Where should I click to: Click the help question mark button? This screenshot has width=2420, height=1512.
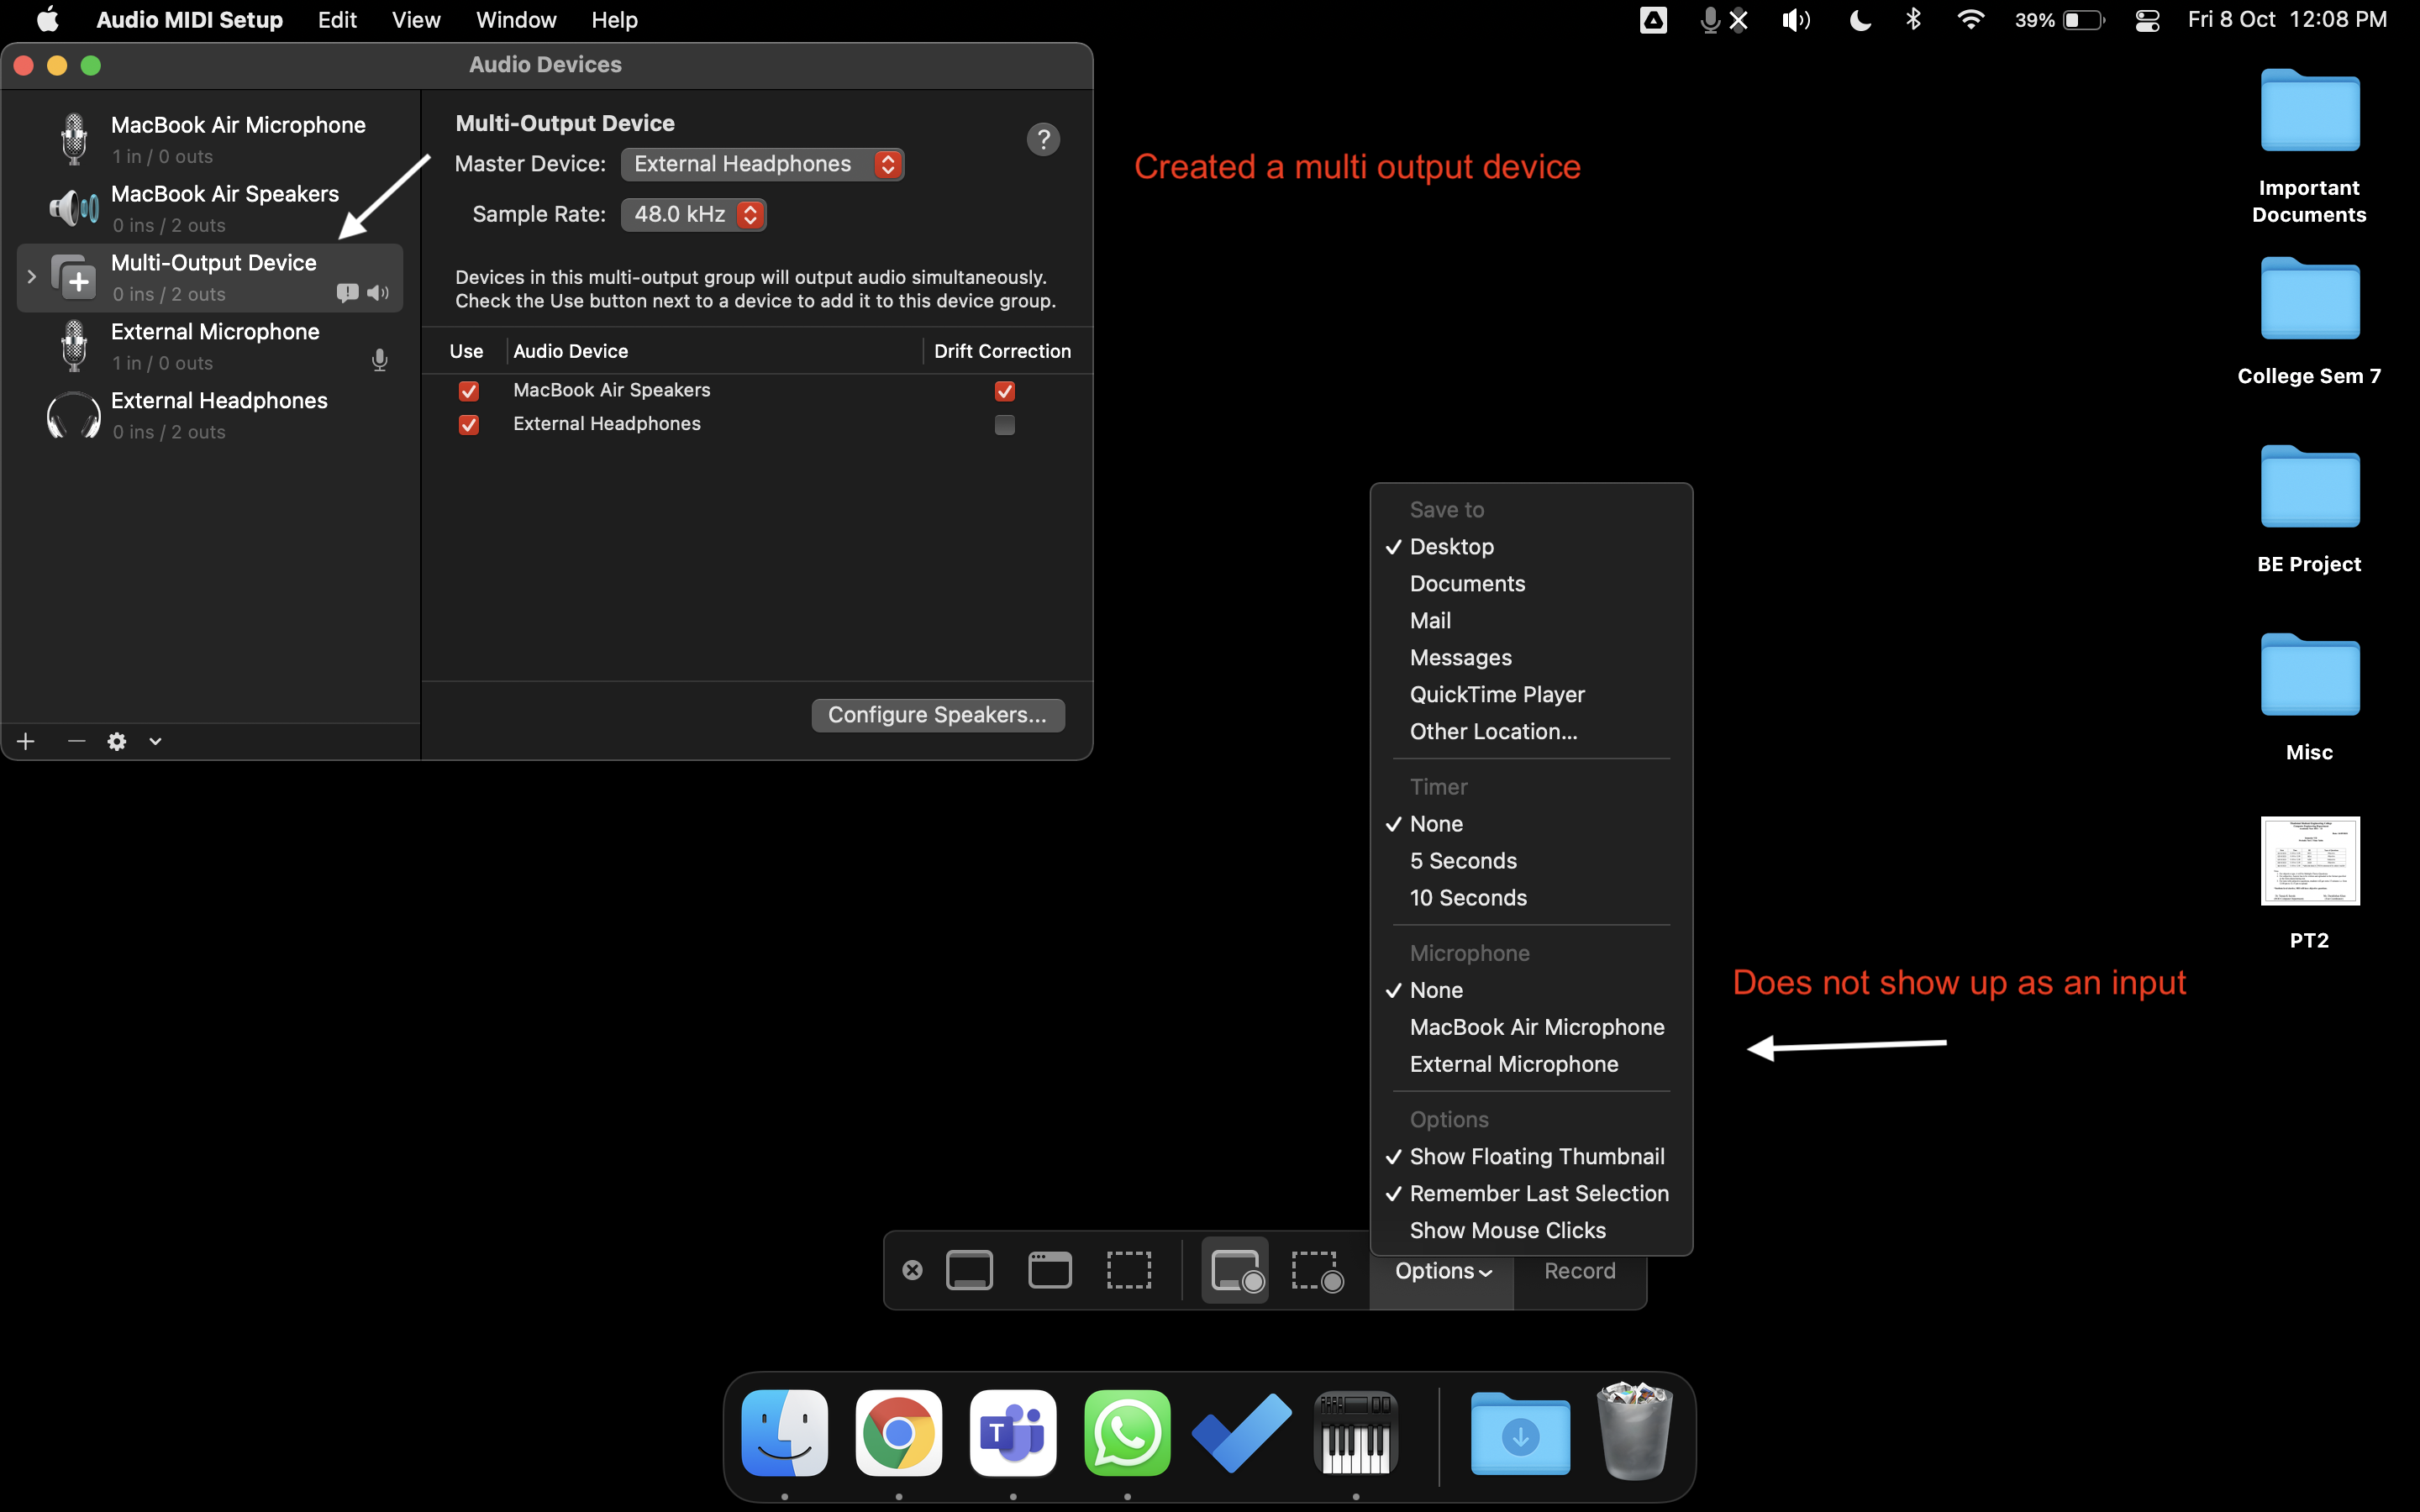1043,139
